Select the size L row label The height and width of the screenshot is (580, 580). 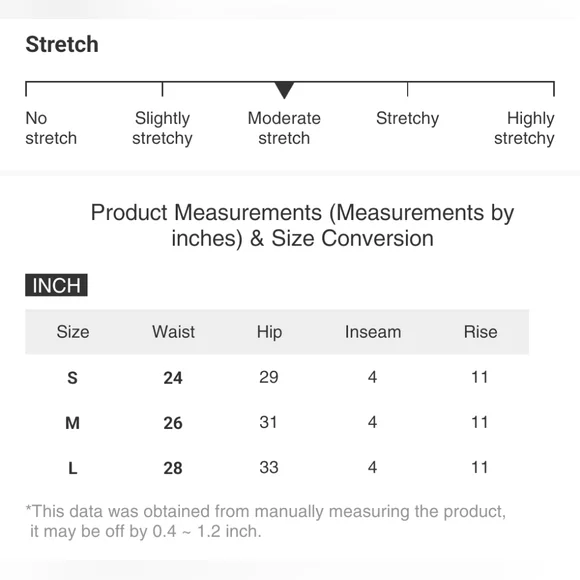(x=72, y=468)
